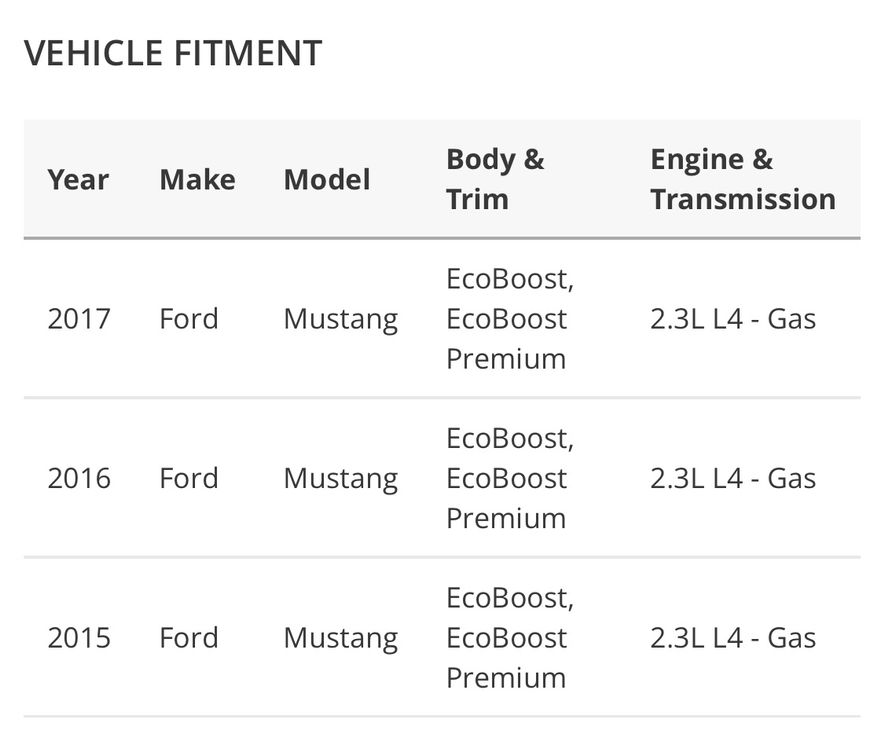Click the Body & Trim header
Viewport: 884px width, 750px height.
495,179
